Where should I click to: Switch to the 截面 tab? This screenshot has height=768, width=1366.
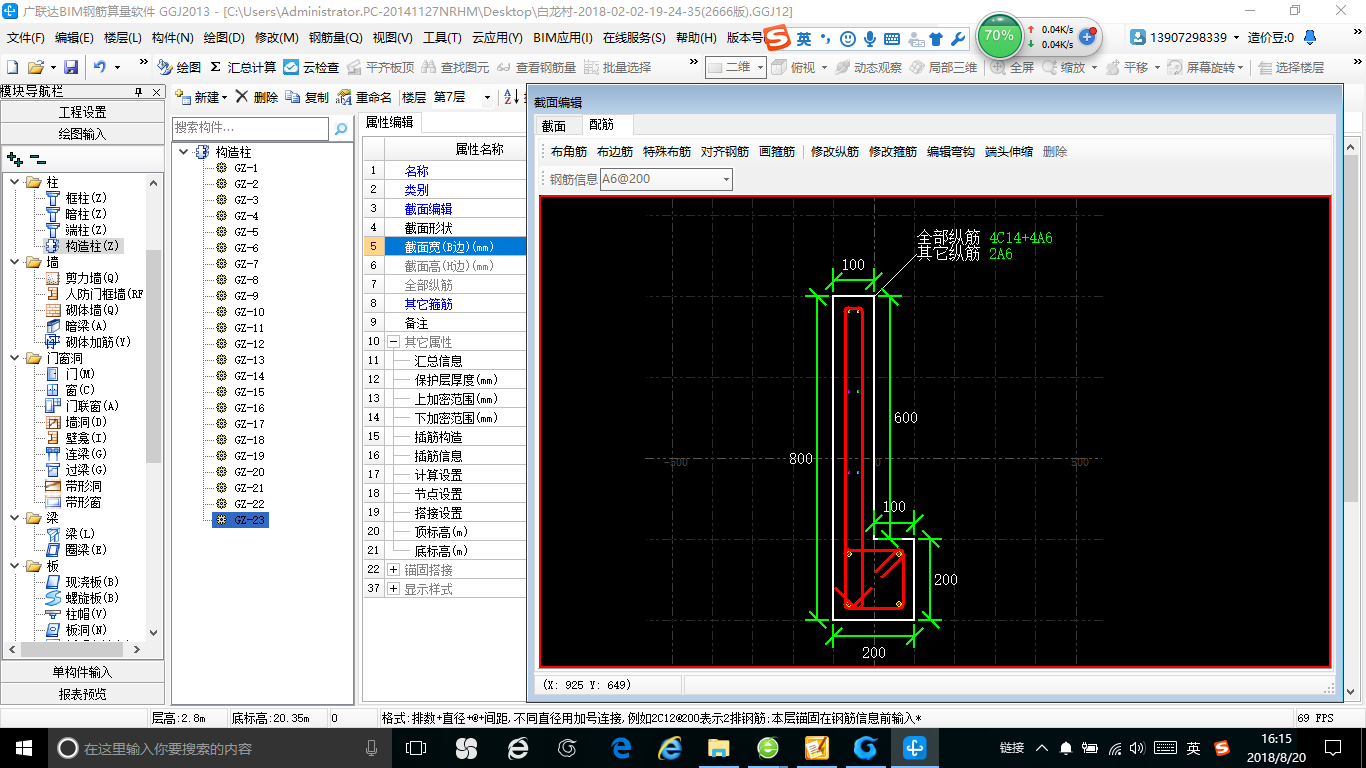[553, 125]
